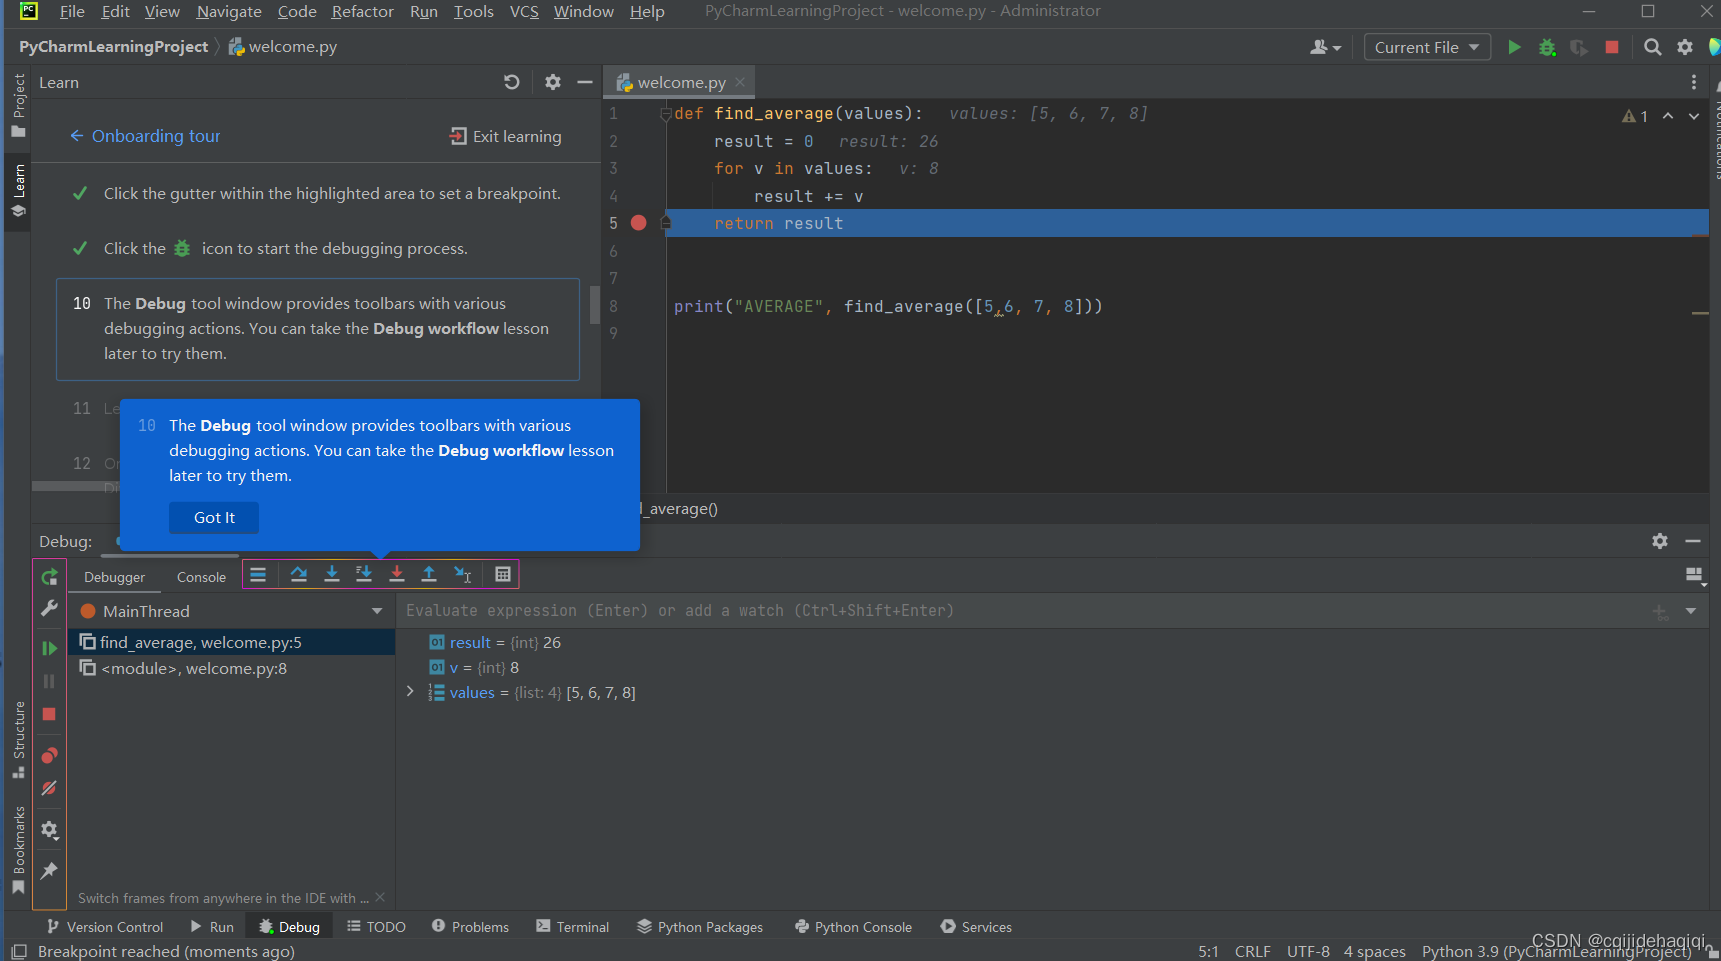Image resolution: width=1721 pixels, height=961 pixels.
Task: Expand the MainThread dropdown
Action: 377,611
